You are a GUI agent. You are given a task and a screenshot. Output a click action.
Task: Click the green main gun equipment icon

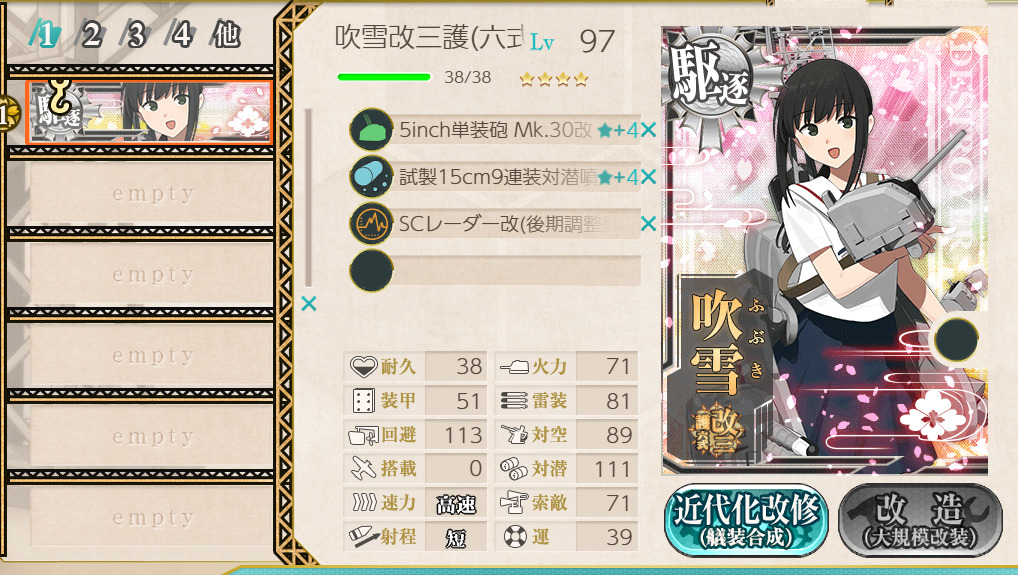[x=371, y=130]
